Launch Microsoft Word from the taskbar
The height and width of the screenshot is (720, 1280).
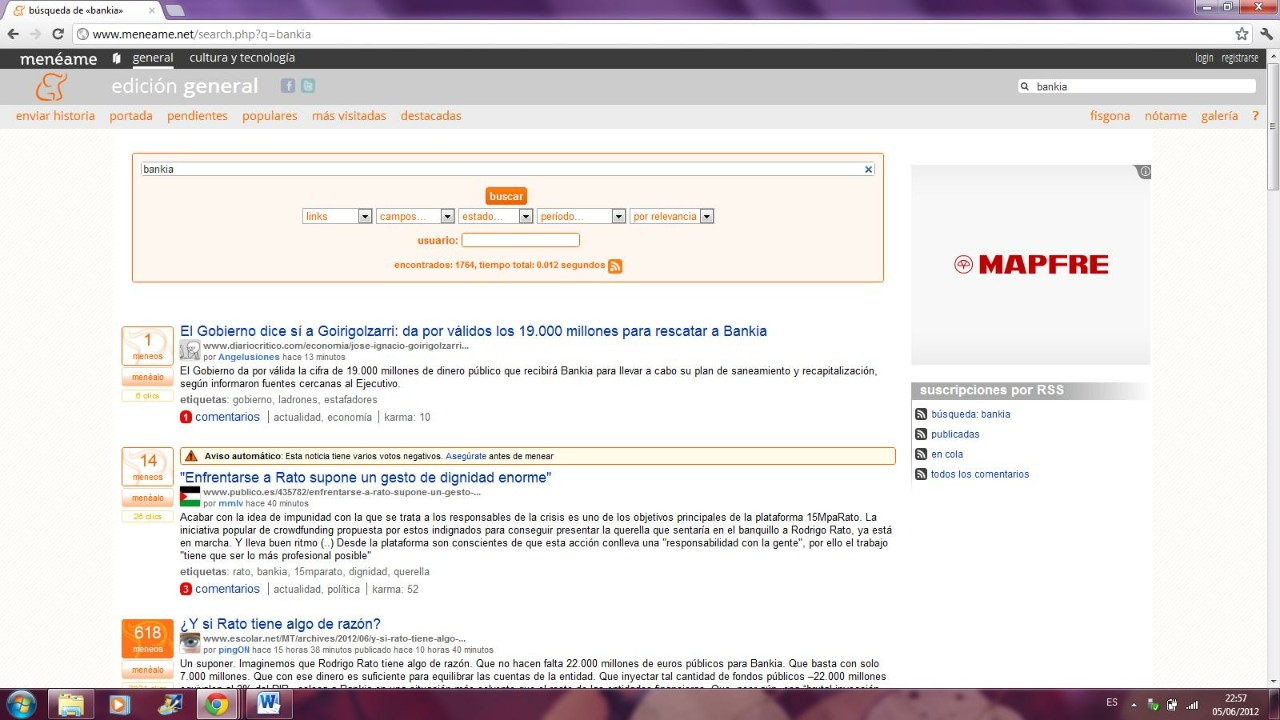(x=268, y=703)
